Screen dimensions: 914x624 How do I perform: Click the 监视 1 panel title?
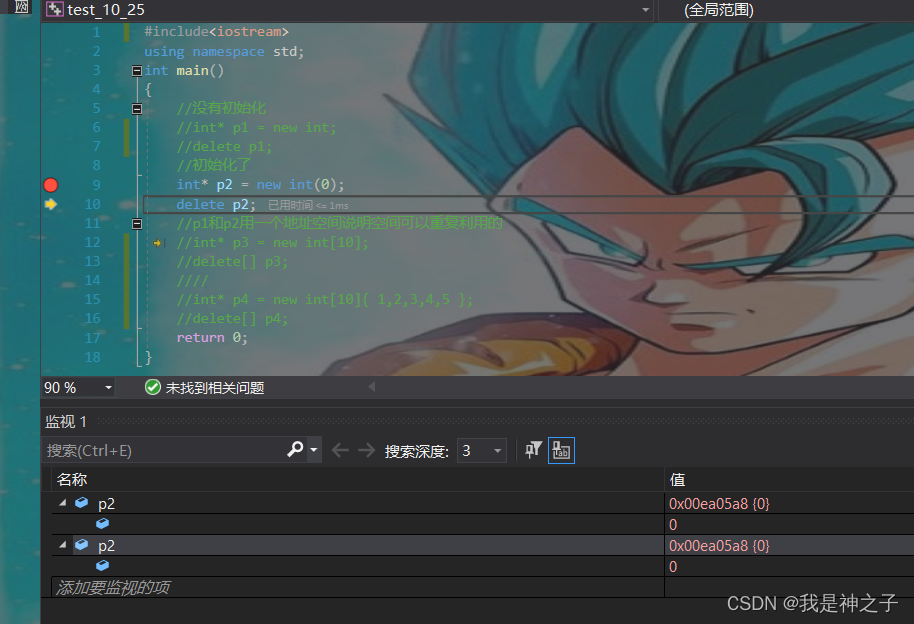[x=66, y=421]
